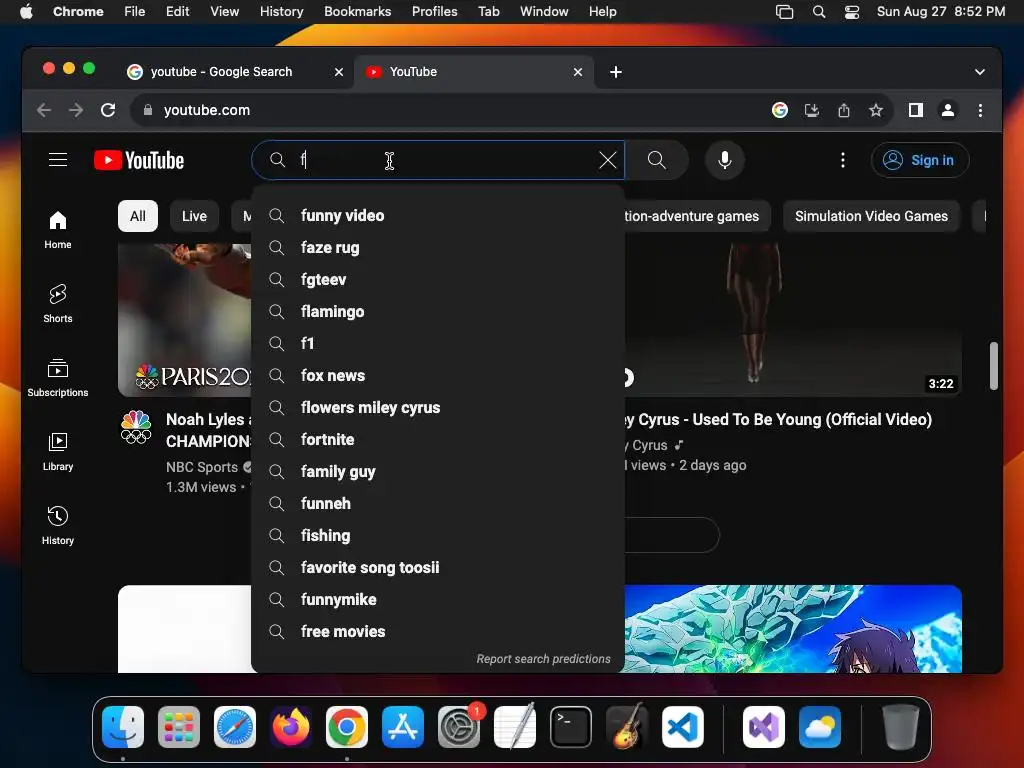Go back in Chrome toolbar
Screen dimensions: 1024x768
coord(44,110)
